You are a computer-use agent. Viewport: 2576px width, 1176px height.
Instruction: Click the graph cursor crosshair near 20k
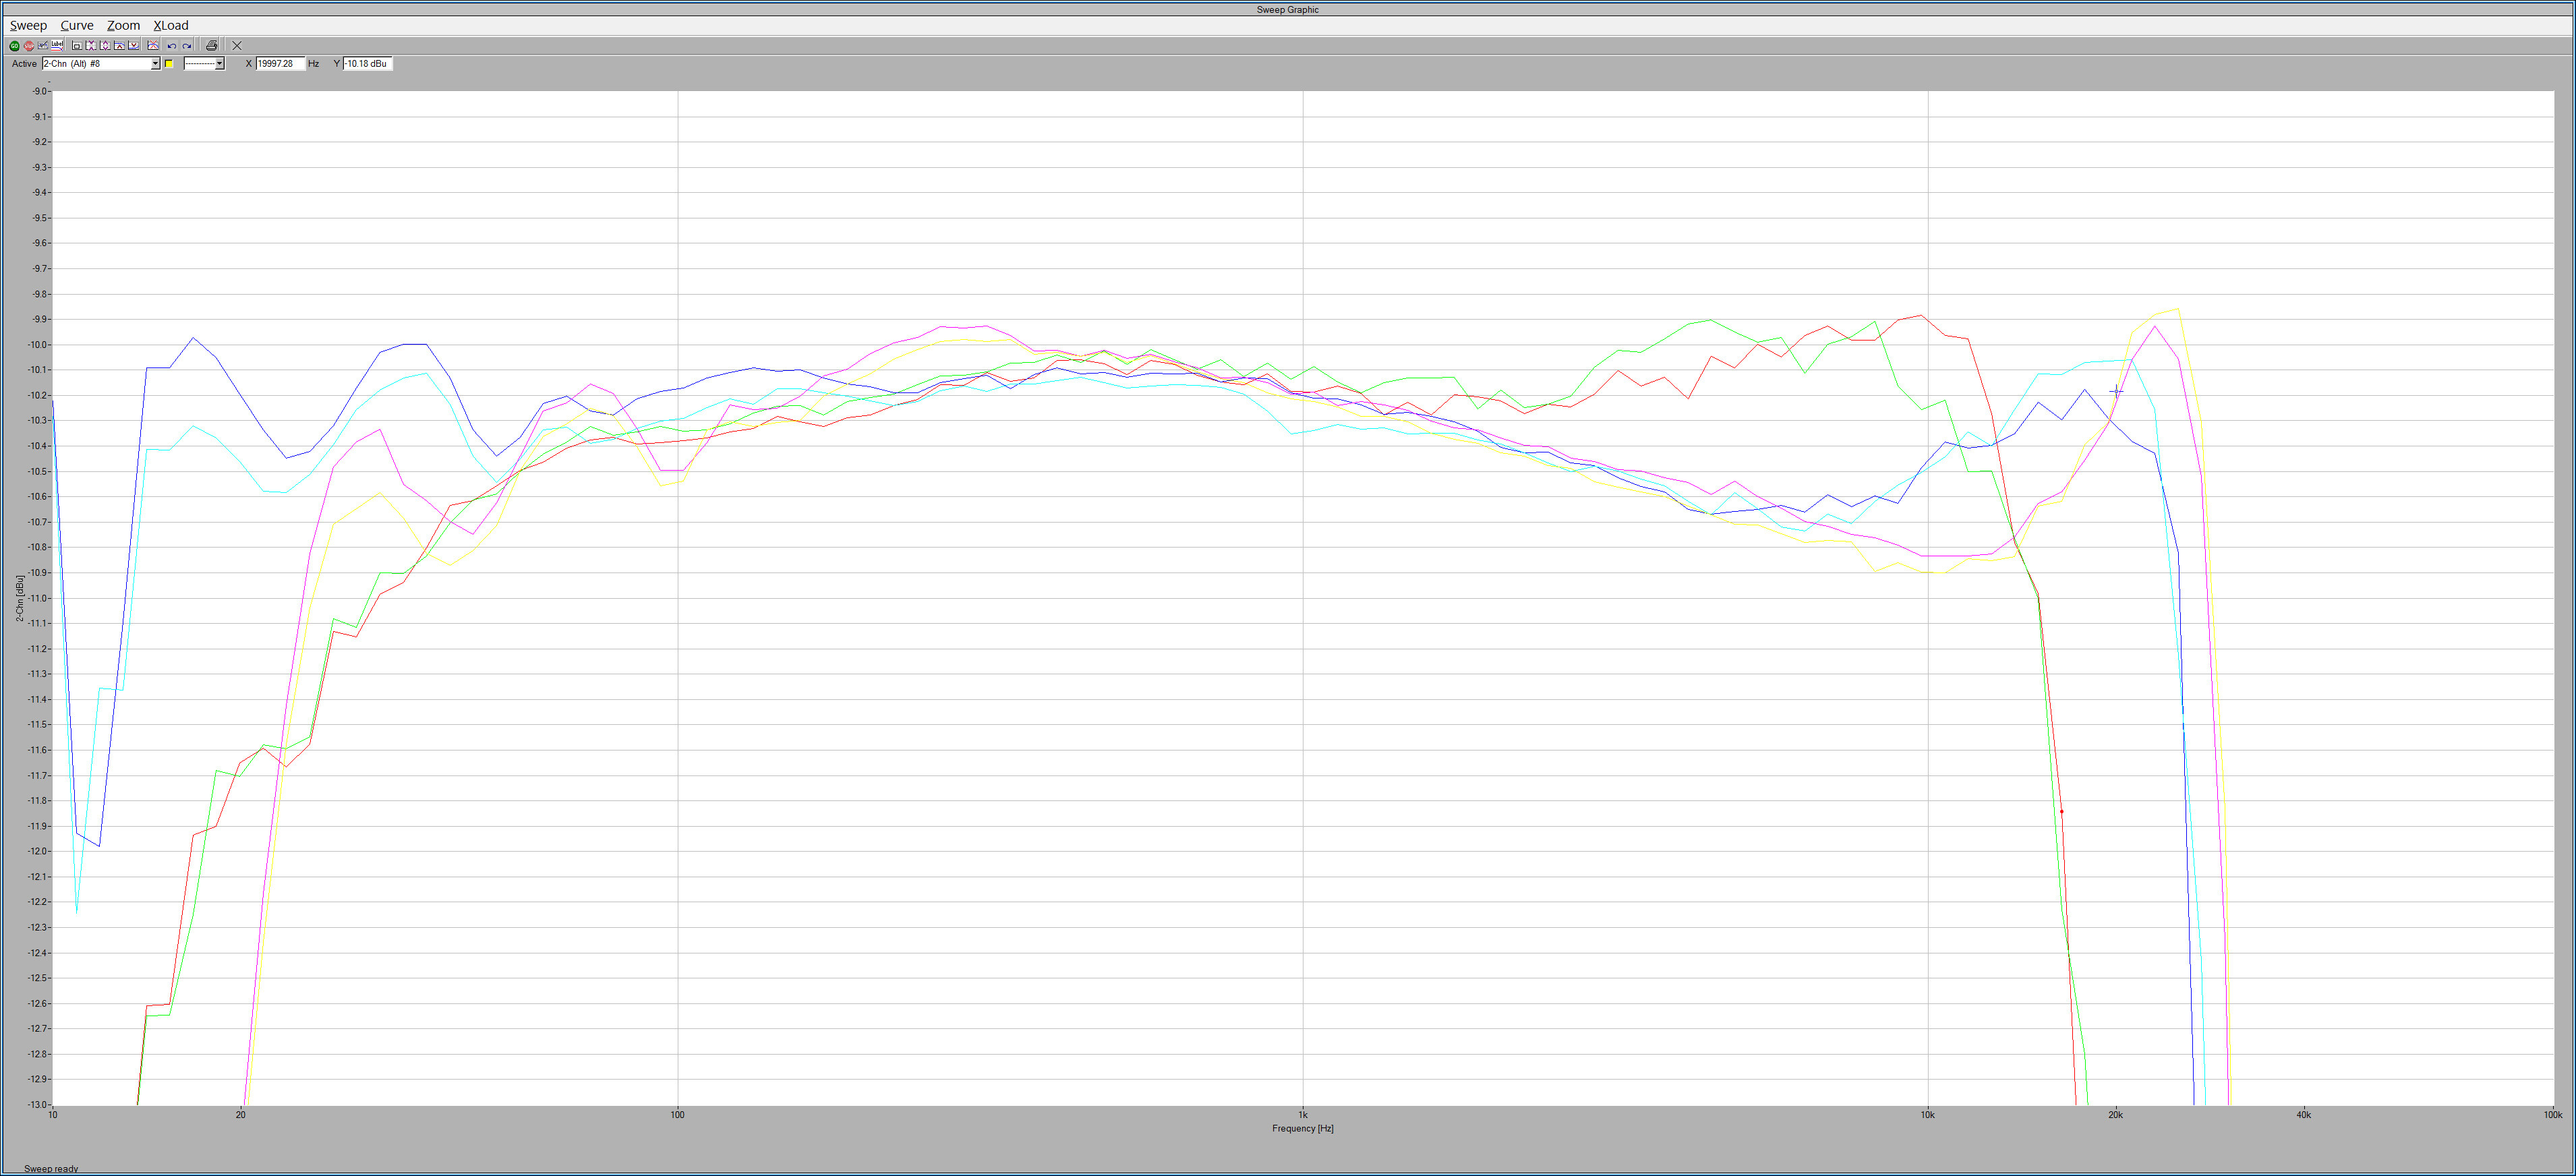tap(2116, 391)
